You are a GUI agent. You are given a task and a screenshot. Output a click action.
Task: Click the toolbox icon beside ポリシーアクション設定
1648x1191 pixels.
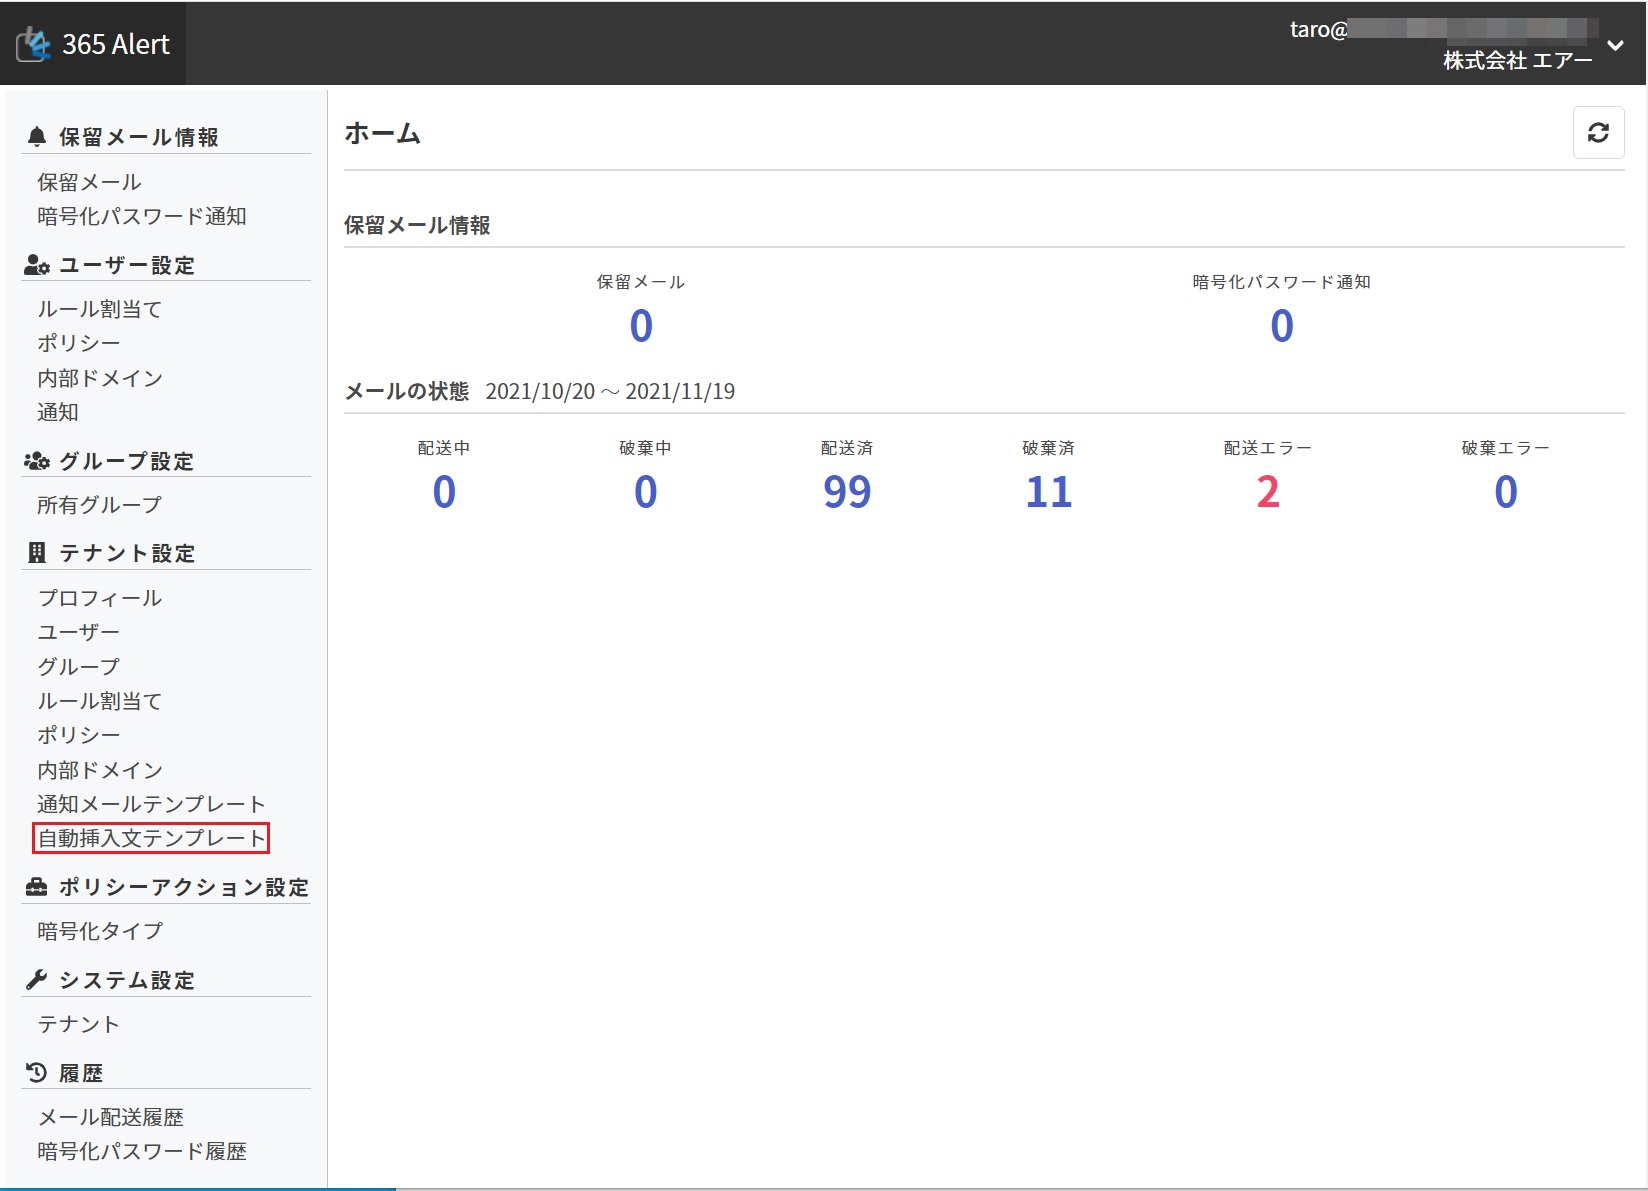pyautogui.click(x=37, y=887)
